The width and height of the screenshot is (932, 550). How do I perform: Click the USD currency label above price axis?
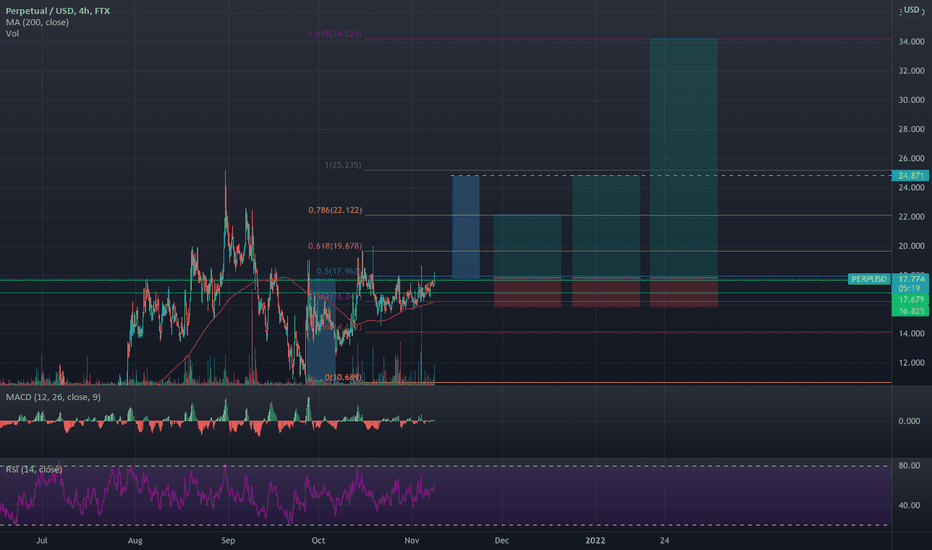coord(911,10)
